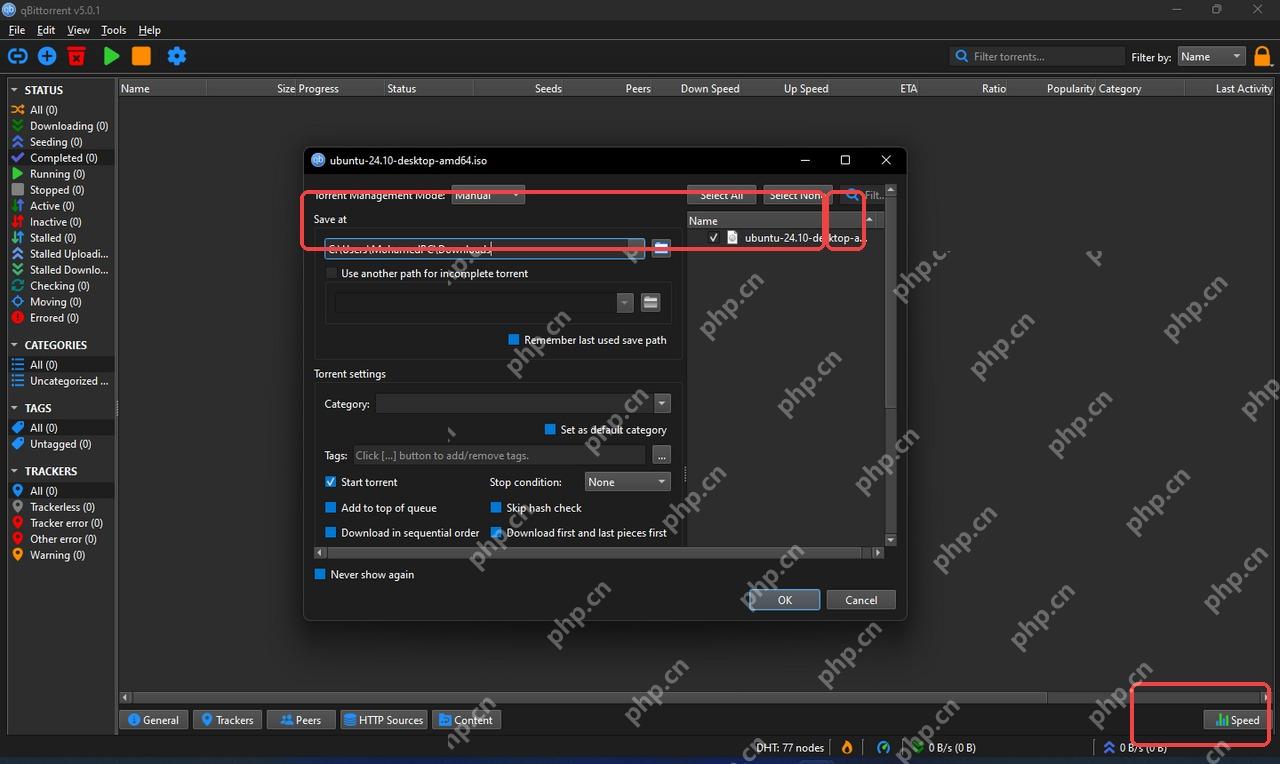Image resolution: width=1280 pixels, height=764 pixels.
Task: Open the Save at path dropdown arrow
Action: 636,248
